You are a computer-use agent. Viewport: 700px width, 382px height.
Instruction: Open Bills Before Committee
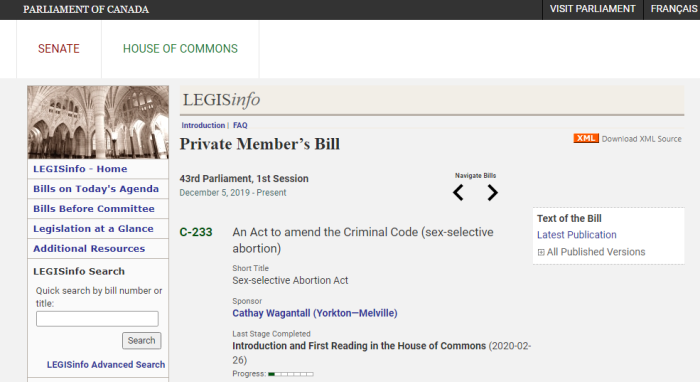point(94,208)
